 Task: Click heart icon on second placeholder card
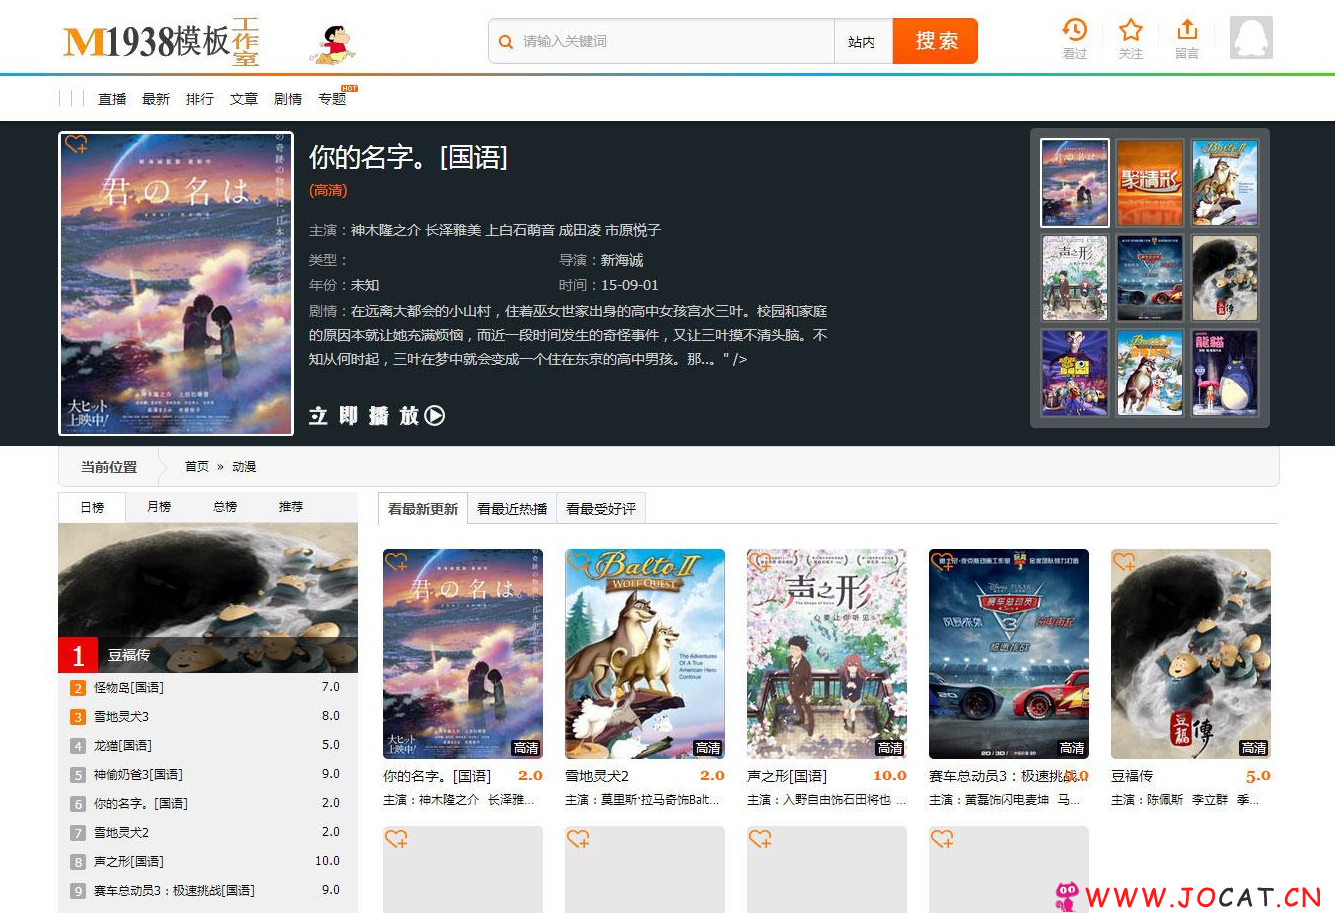tap(579, 839)
